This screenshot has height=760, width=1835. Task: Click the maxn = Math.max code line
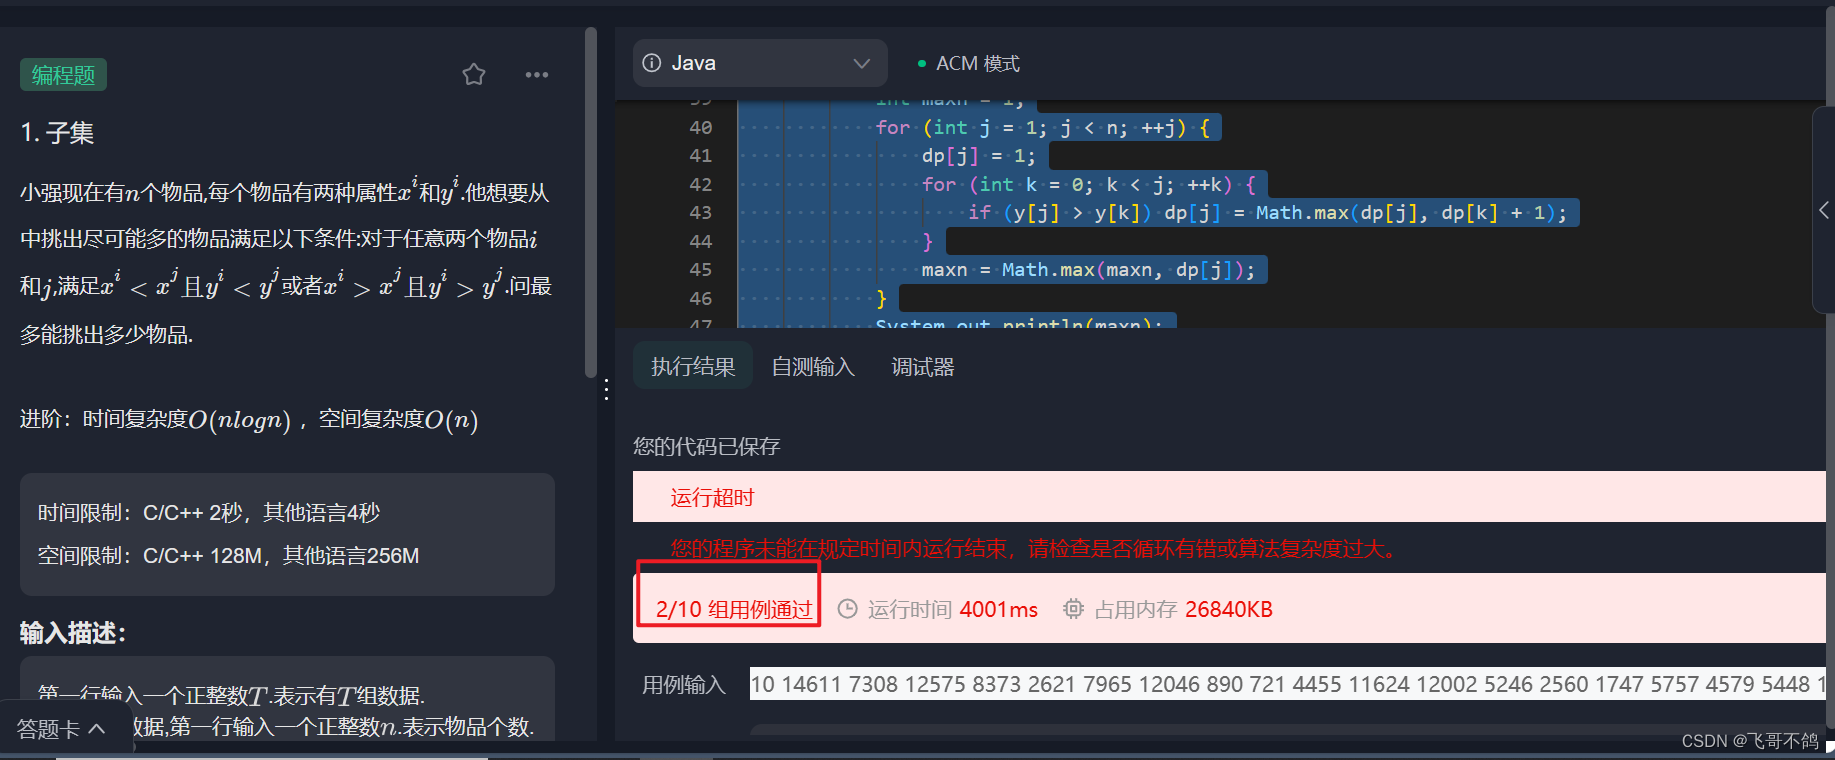[1088, 270]
